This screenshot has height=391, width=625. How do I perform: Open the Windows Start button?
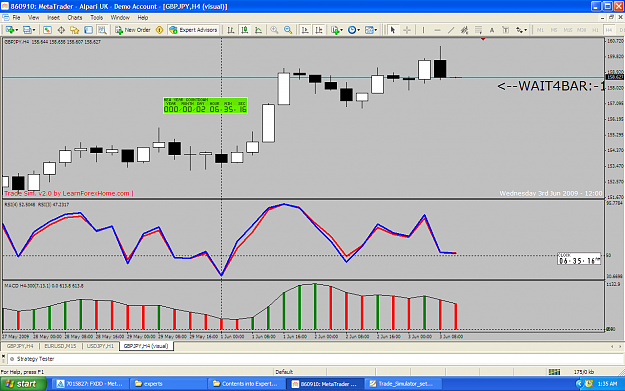pos(23,384)
